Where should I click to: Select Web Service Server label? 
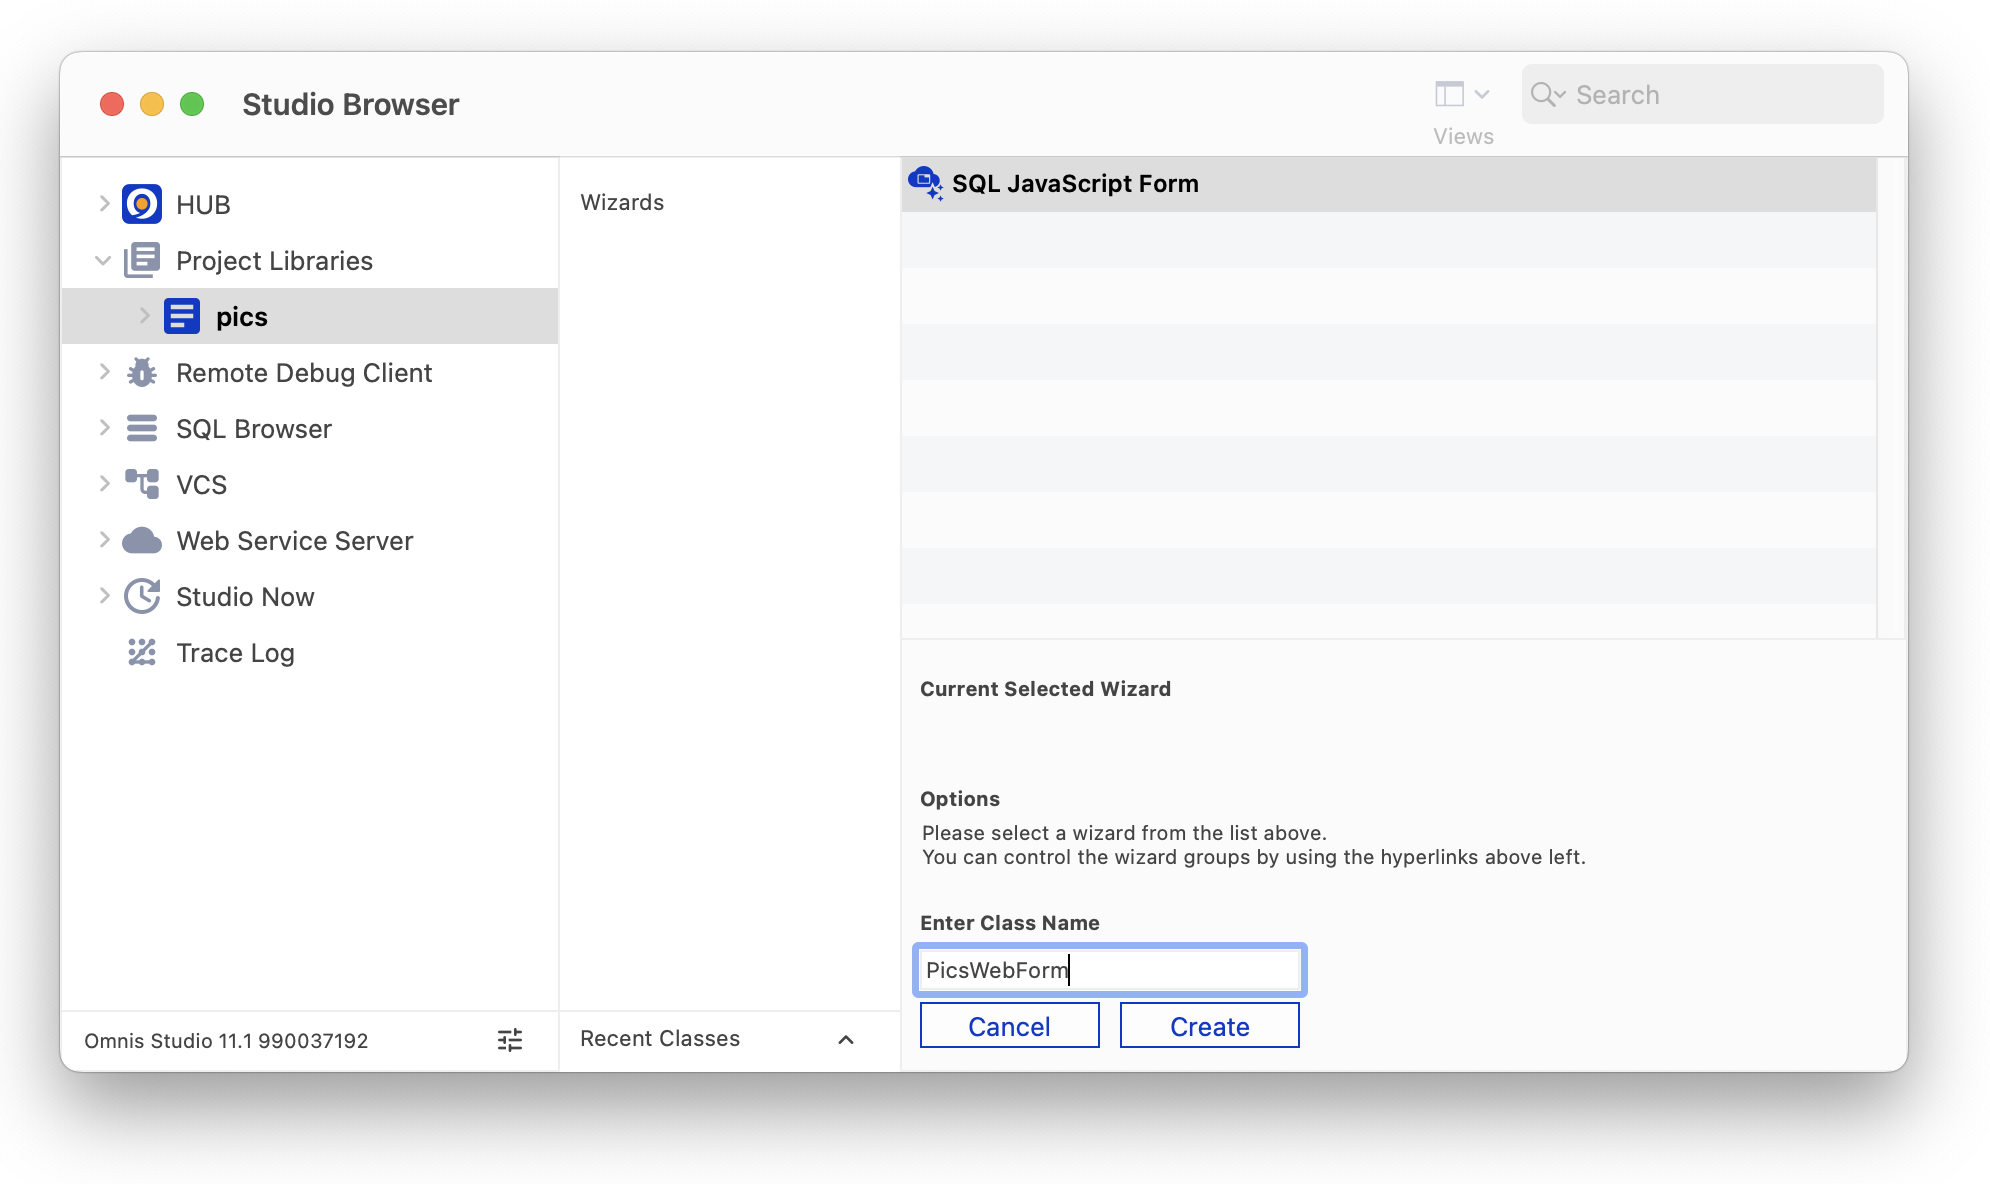click(295, 541)
